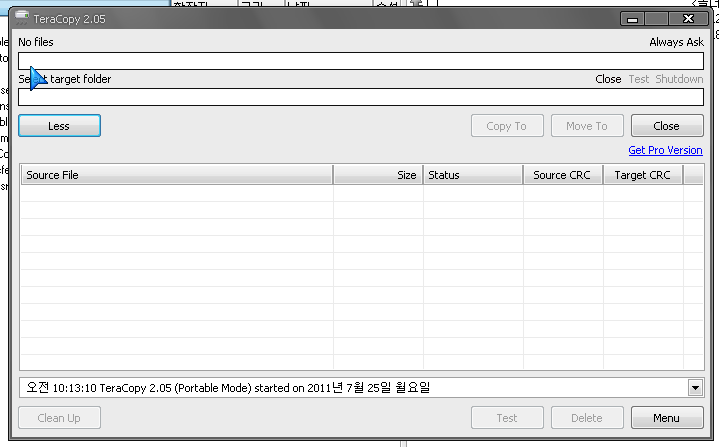Viewport: 719px width, 447px height.
Task: Click the Select target folder label
Action: click(65, 79)
